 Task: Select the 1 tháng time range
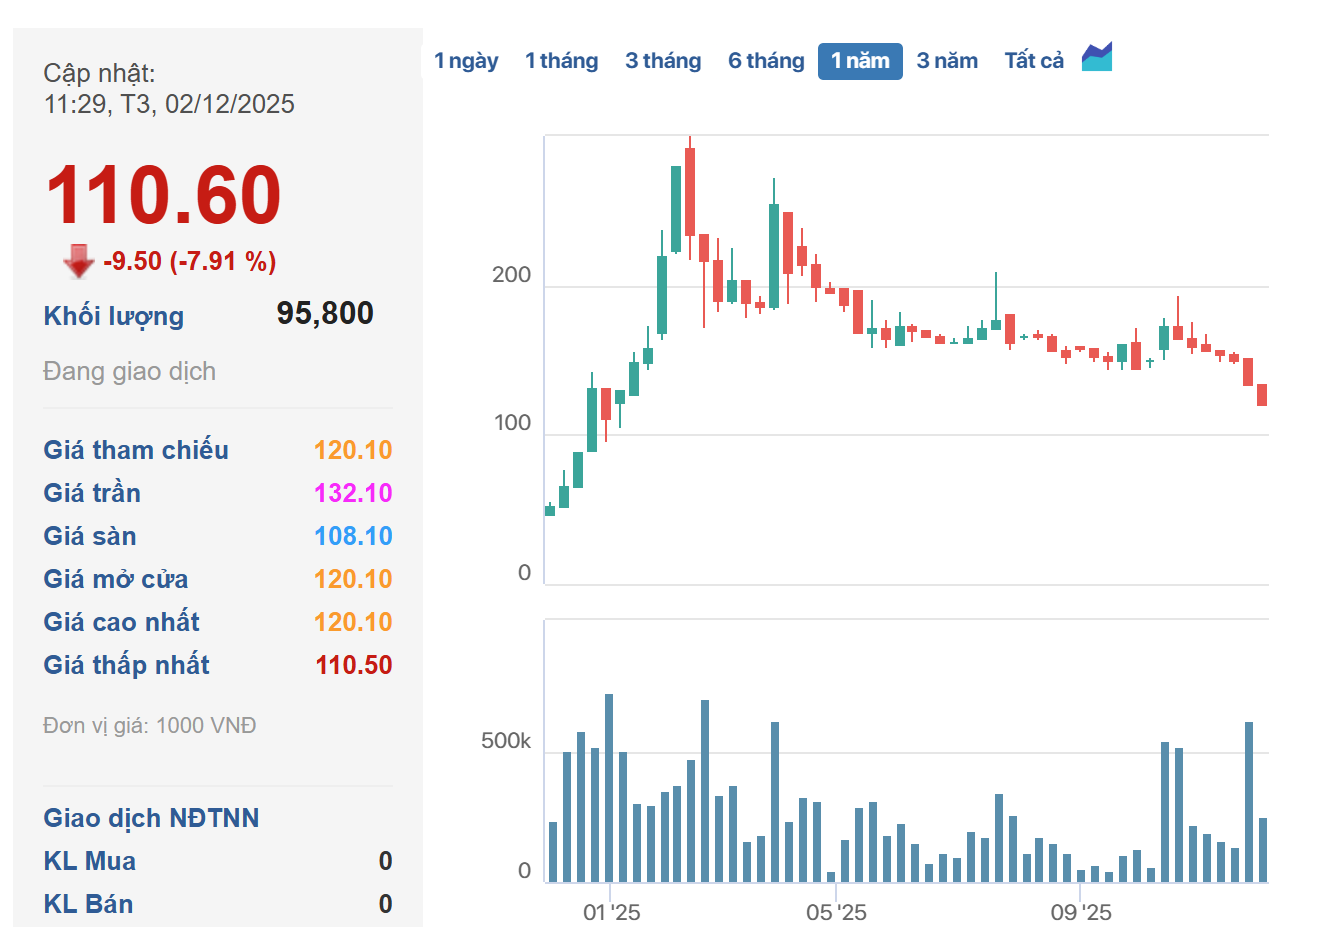pos(561,61)
